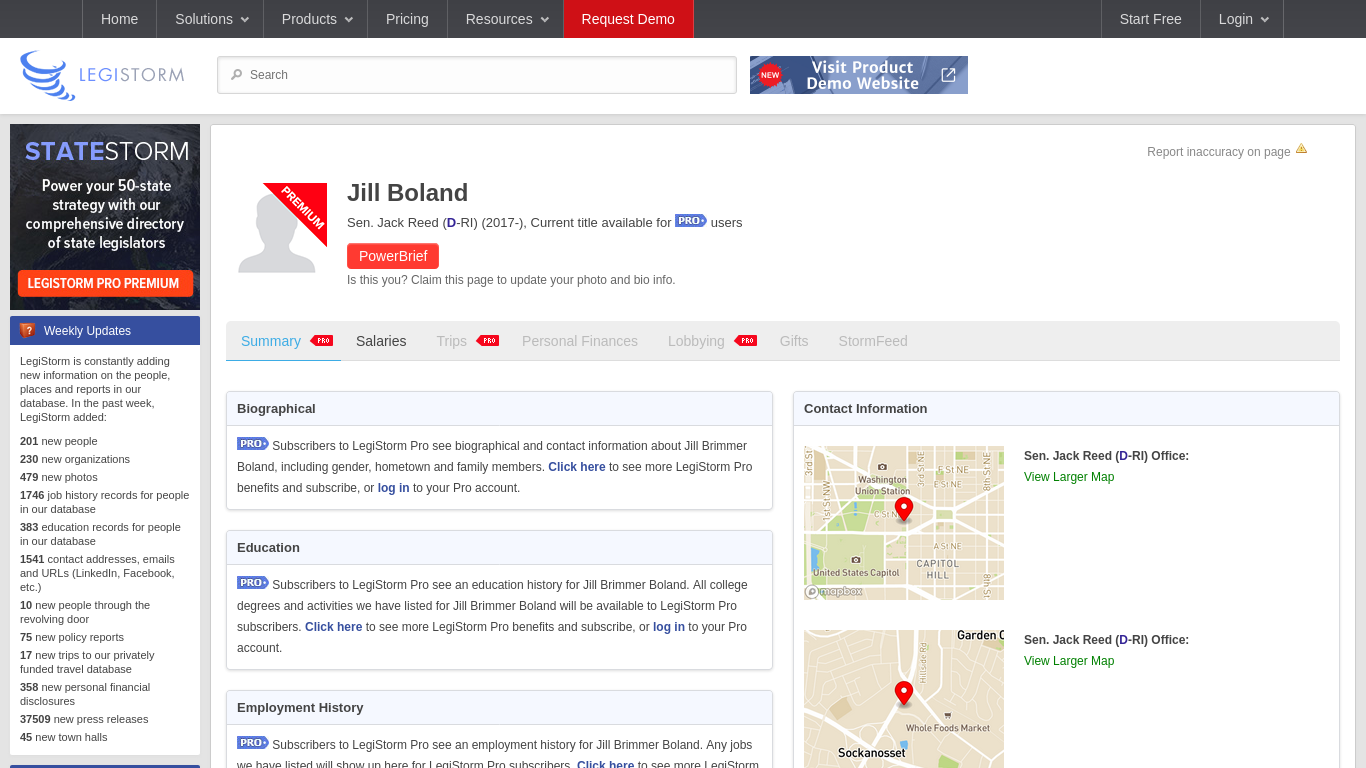Viewport: 1366px width, 768px height.
Task: Open the Login dropdown
Action: [x=1242, y=19]
